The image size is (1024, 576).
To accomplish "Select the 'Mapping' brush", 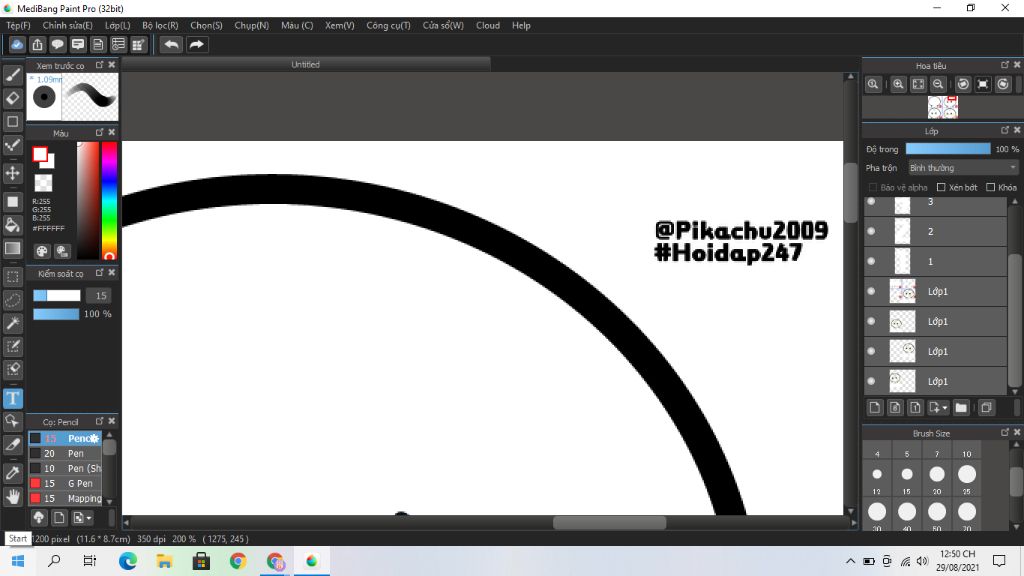I will point(65,498).
